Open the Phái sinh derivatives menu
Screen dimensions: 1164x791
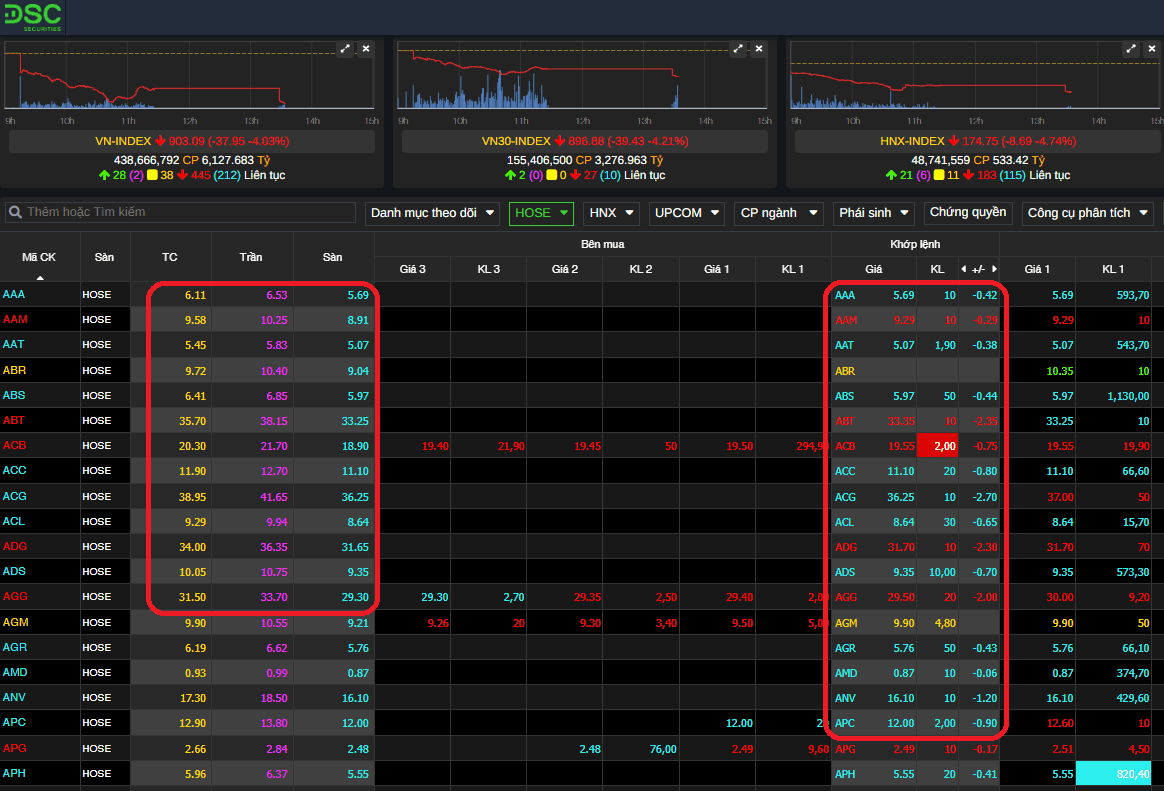click(875, 213)
